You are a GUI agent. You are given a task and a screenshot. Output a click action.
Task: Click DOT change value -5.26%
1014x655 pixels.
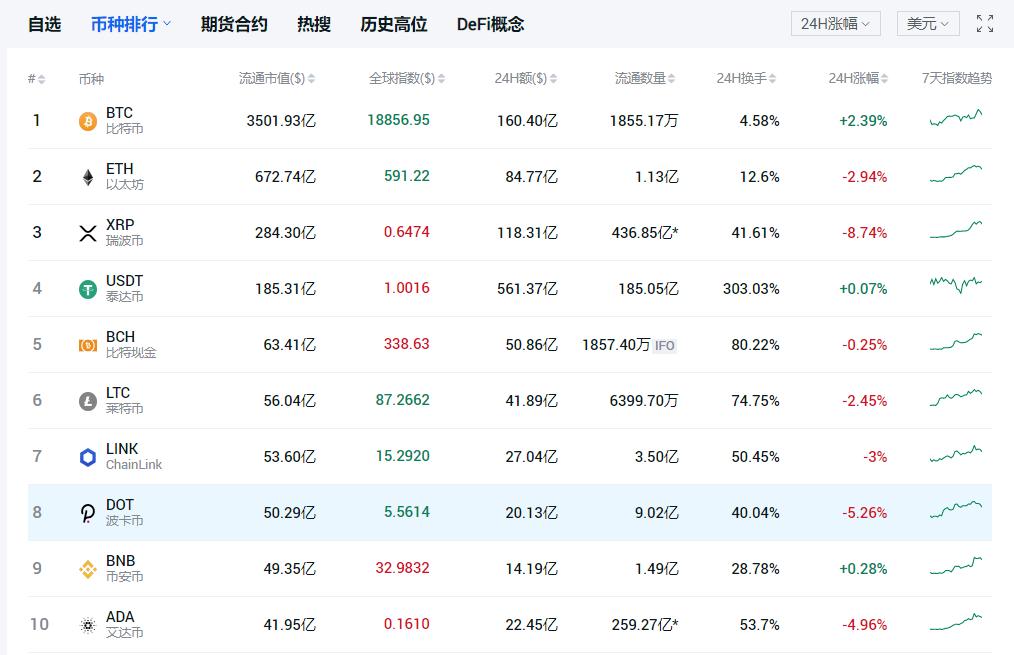865,513
